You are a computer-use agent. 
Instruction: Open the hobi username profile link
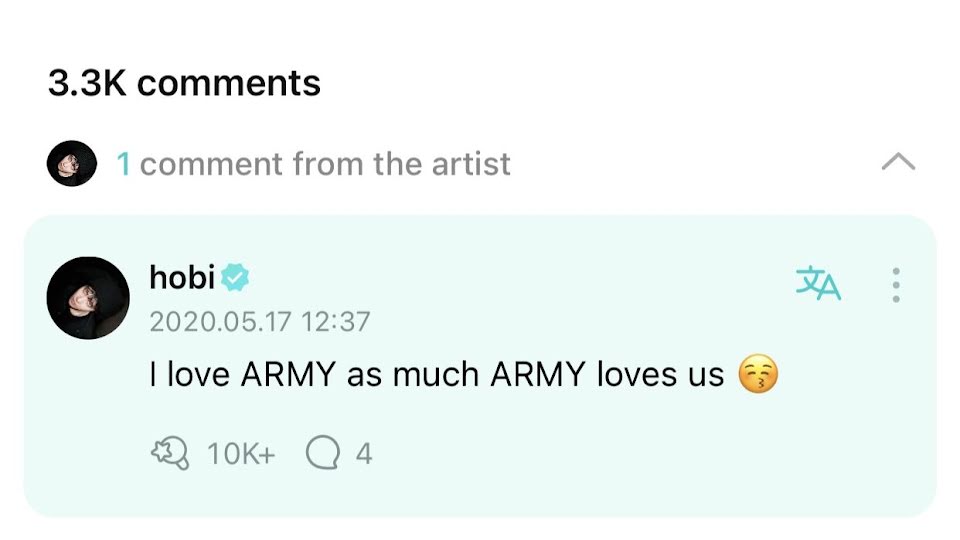[x=182, y=278]
